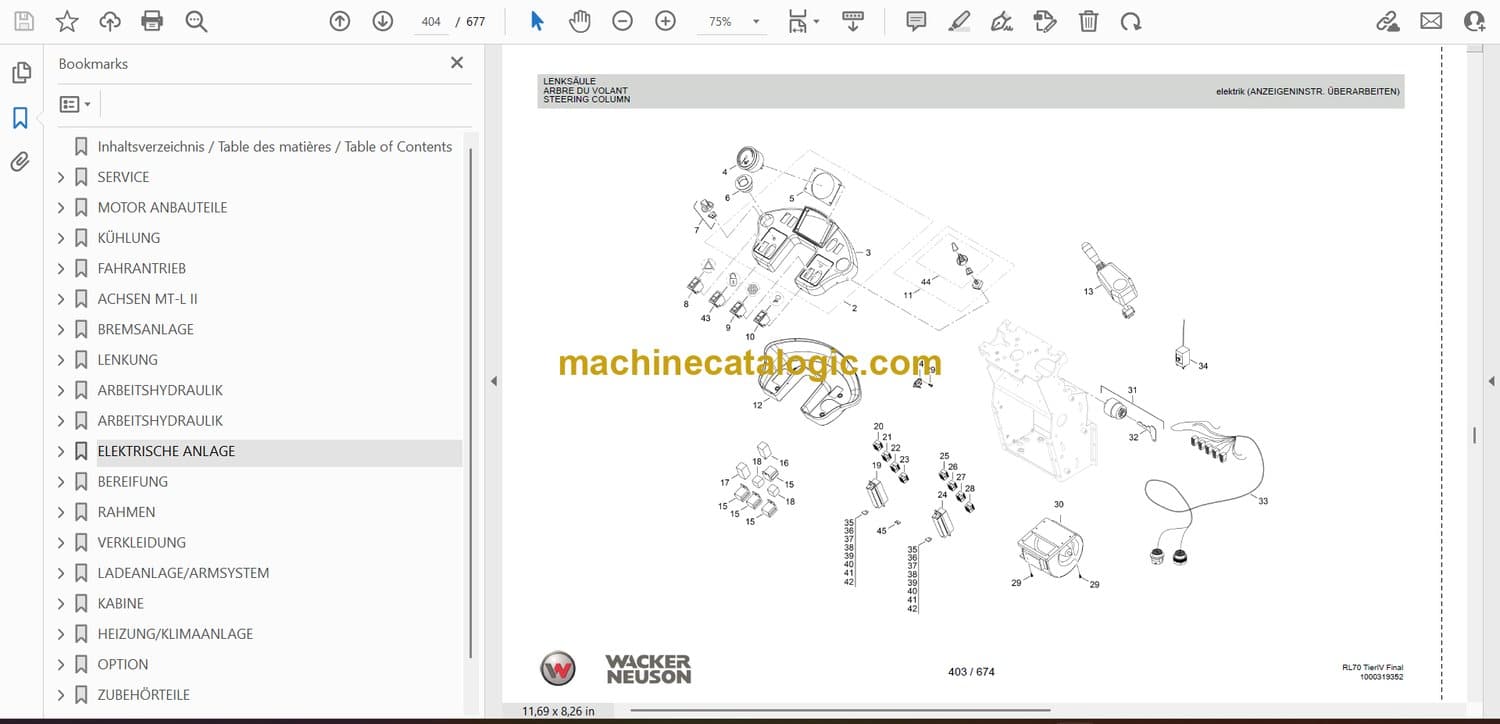Click the share link icon

pyautogui.click(x=1388, y=21)
